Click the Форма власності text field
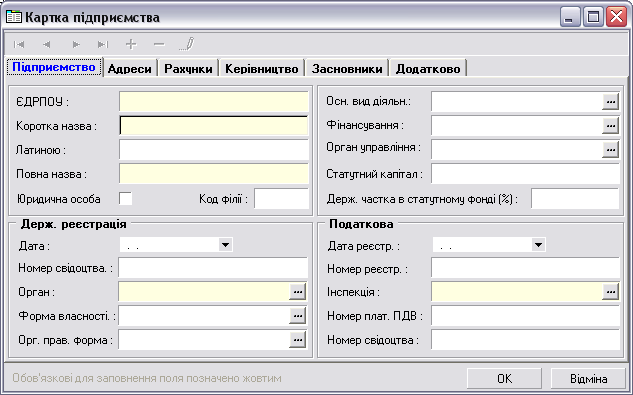This screenshot has width=633, height=395. (x=204, y=316)
